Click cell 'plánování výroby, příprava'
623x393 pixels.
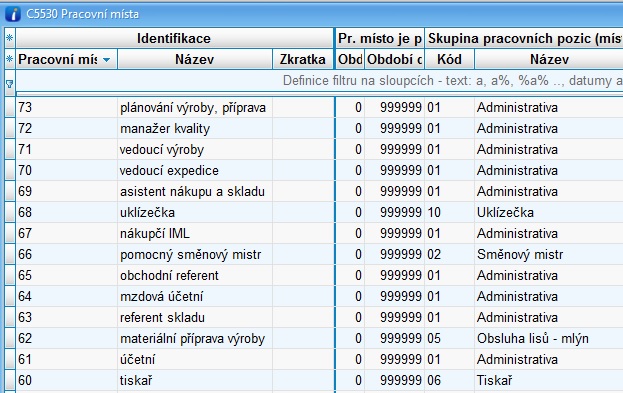[x=195, y=107]
